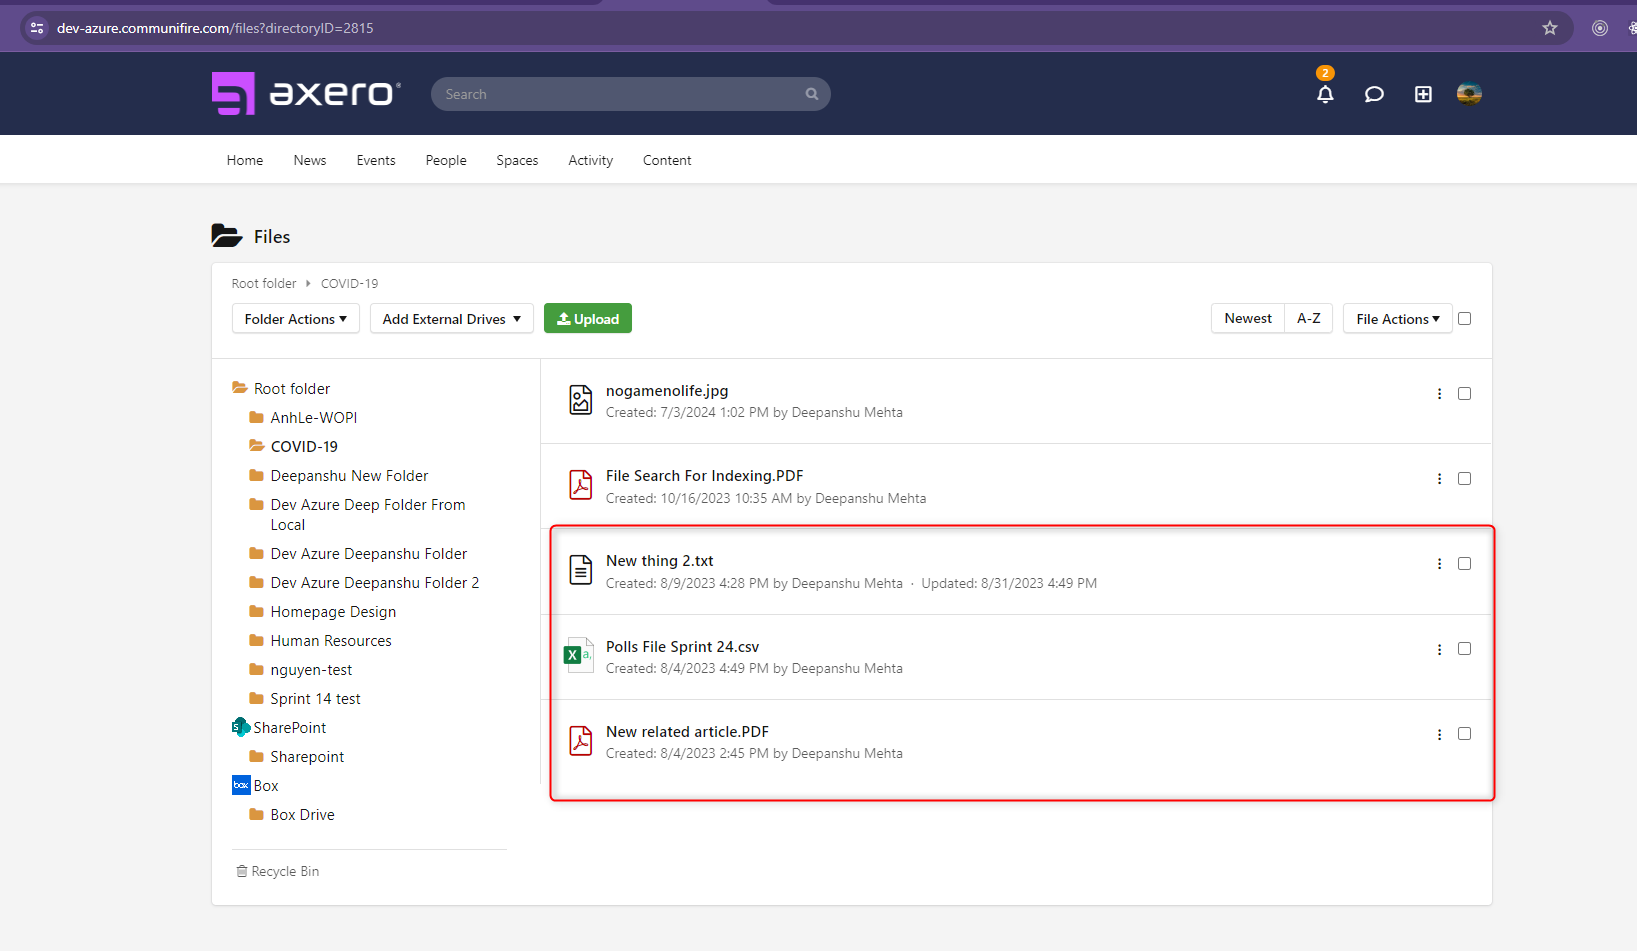Open the user profile avatar
Screen dimensions: 1637x951
[x=1469, y=94]
